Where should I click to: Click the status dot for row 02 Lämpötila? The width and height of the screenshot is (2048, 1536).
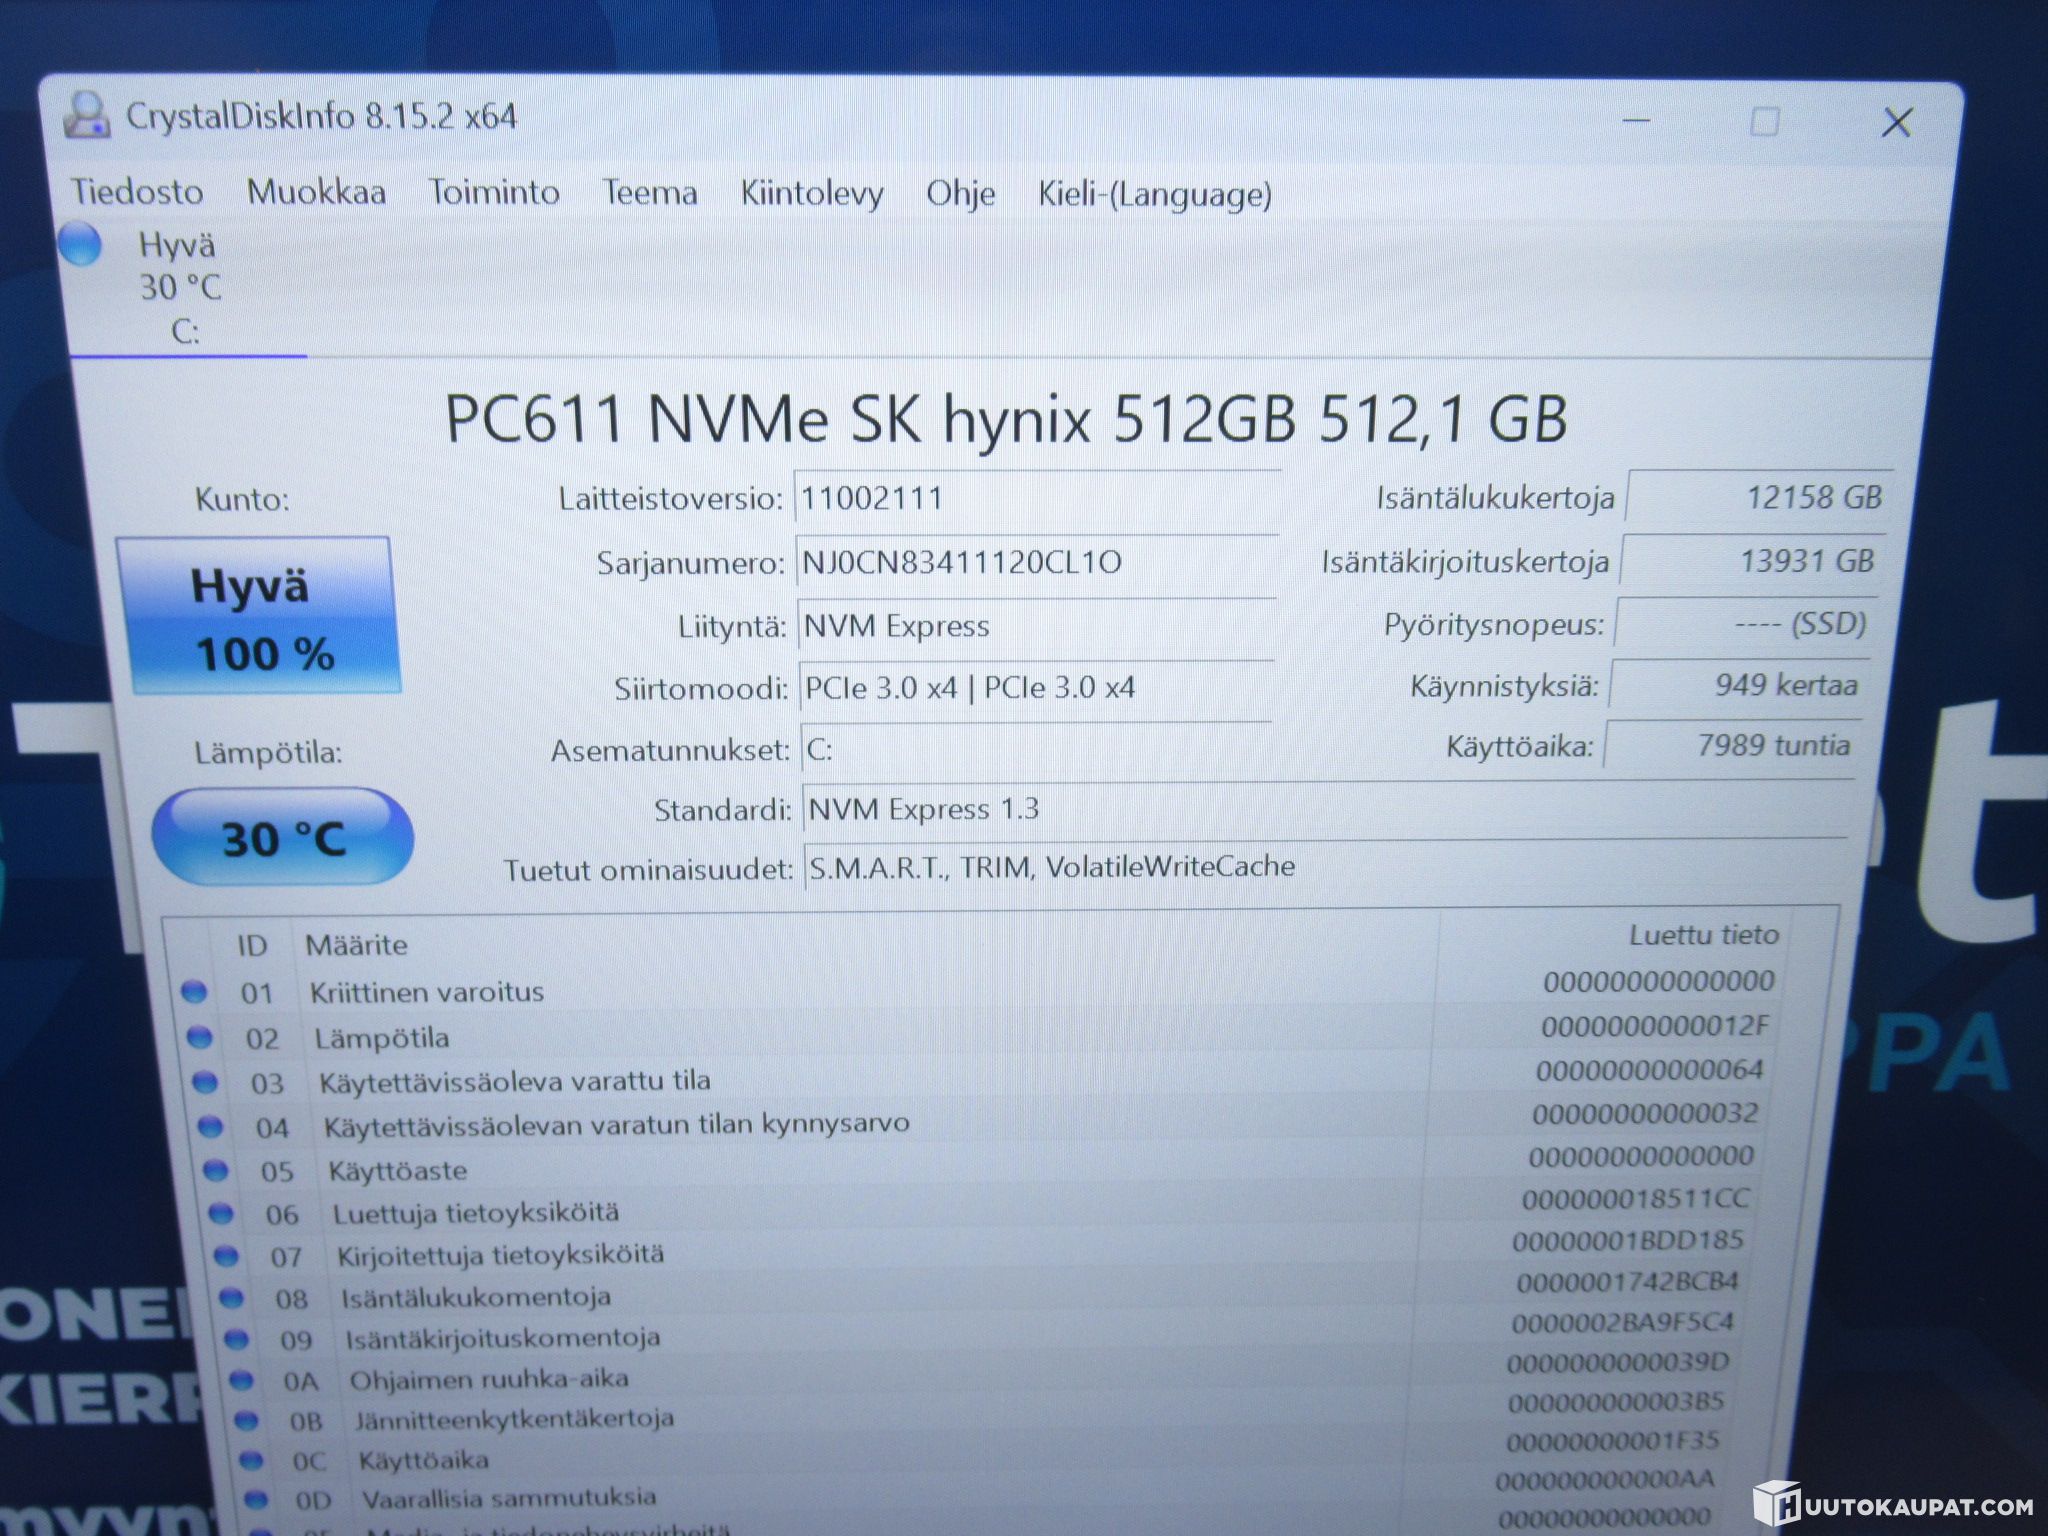pyautogui.click(x=200, y=1037)
